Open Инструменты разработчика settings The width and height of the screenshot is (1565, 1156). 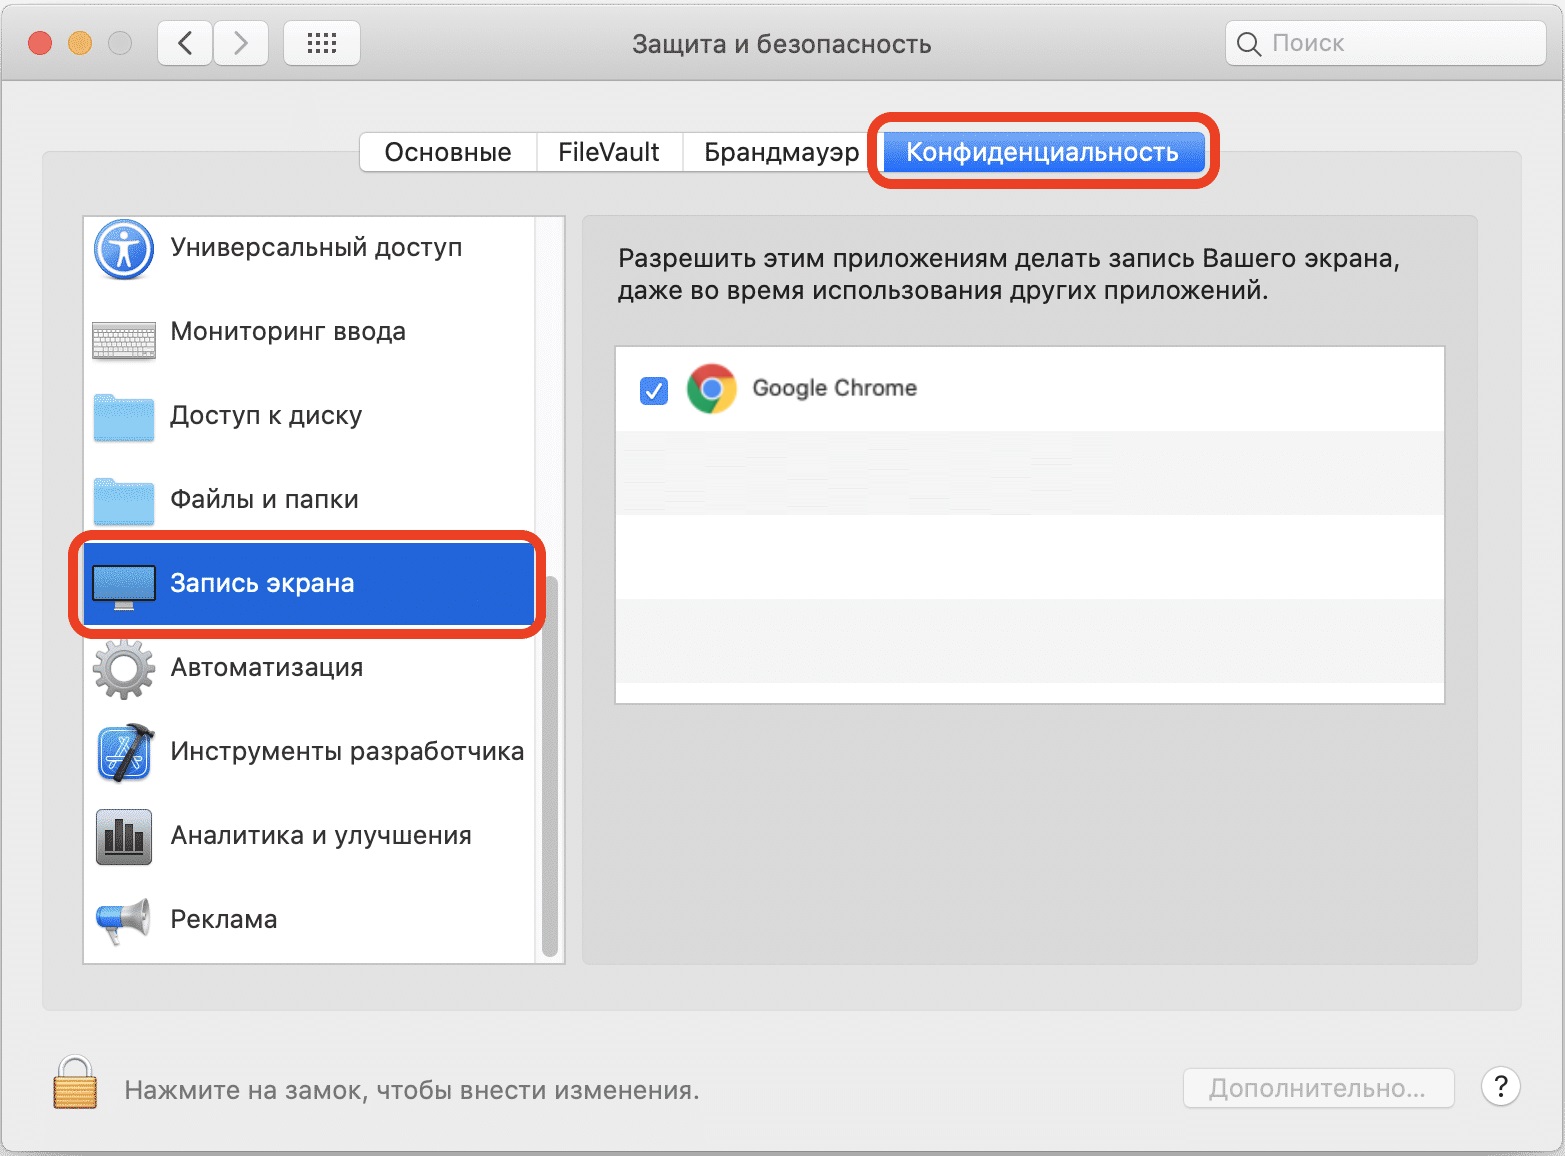347,751
